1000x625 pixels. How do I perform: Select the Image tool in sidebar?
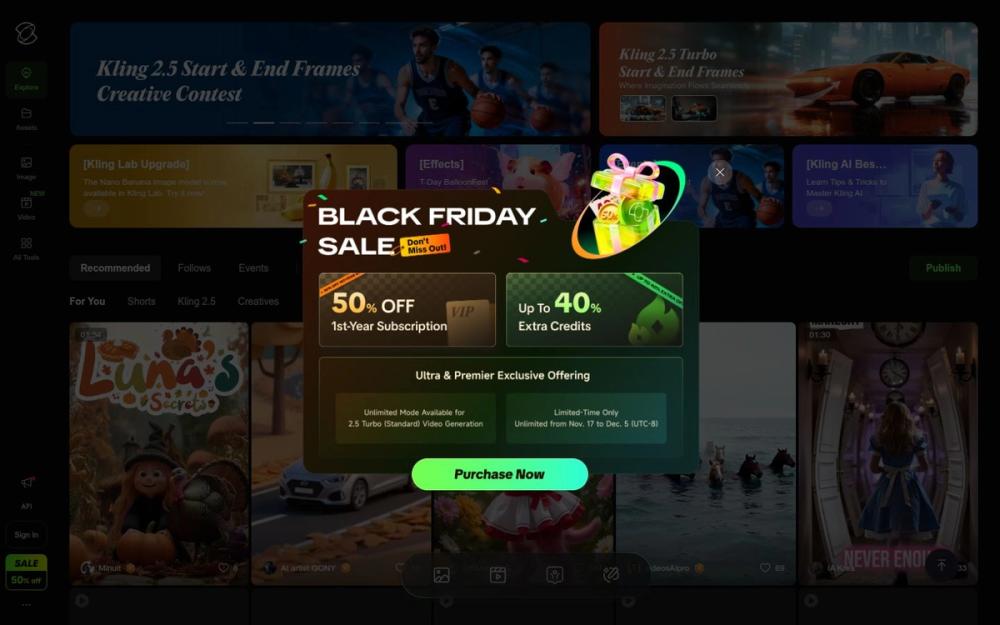26,168
